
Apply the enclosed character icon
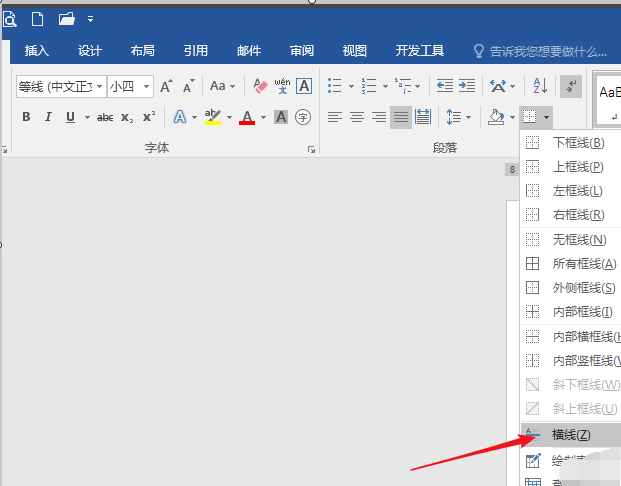point(303,117)
